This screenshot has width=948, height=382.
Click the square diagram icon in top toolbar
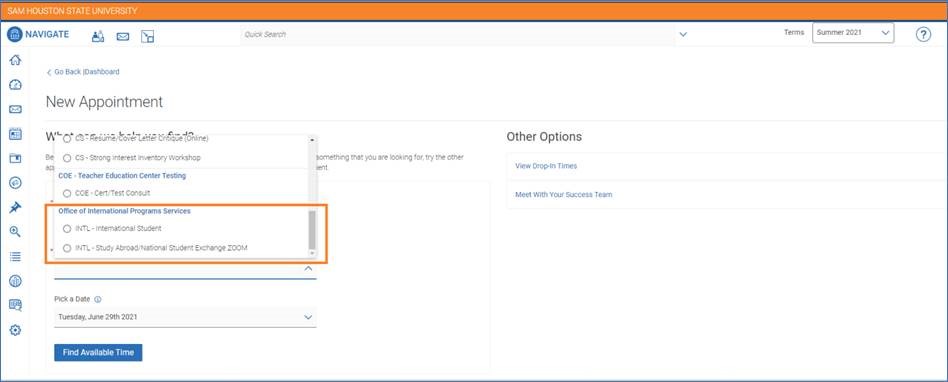point(148,36)
